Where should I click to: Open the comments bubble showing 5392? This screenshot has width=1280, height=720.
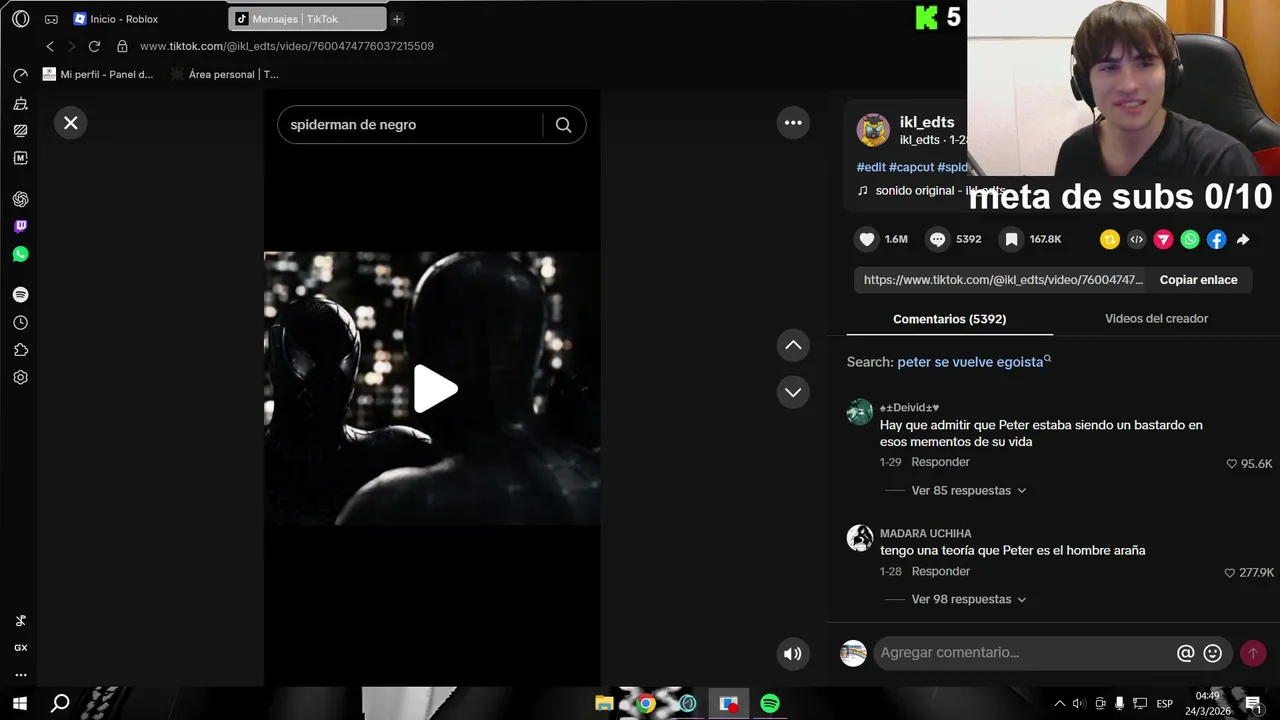coord(937,239)
